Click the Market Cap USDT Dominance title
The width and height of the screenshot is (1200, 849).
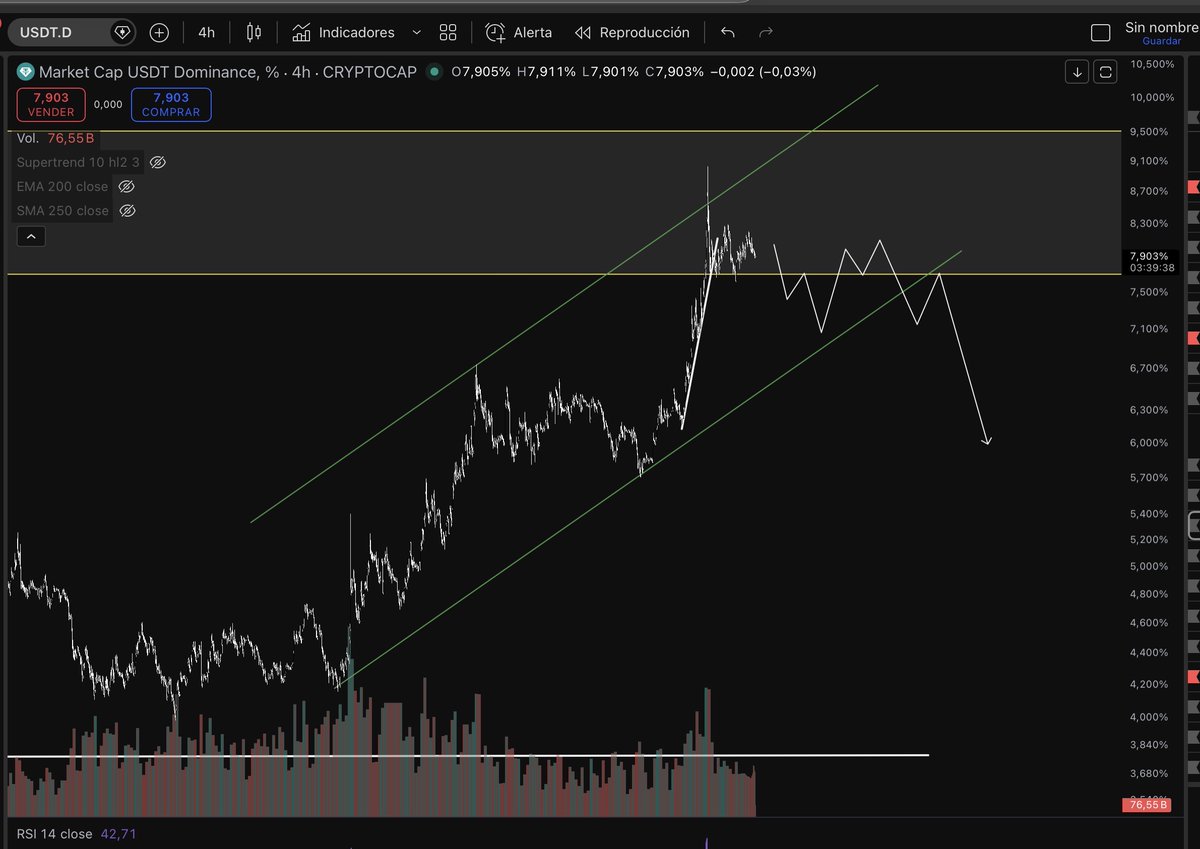point(227,72)
